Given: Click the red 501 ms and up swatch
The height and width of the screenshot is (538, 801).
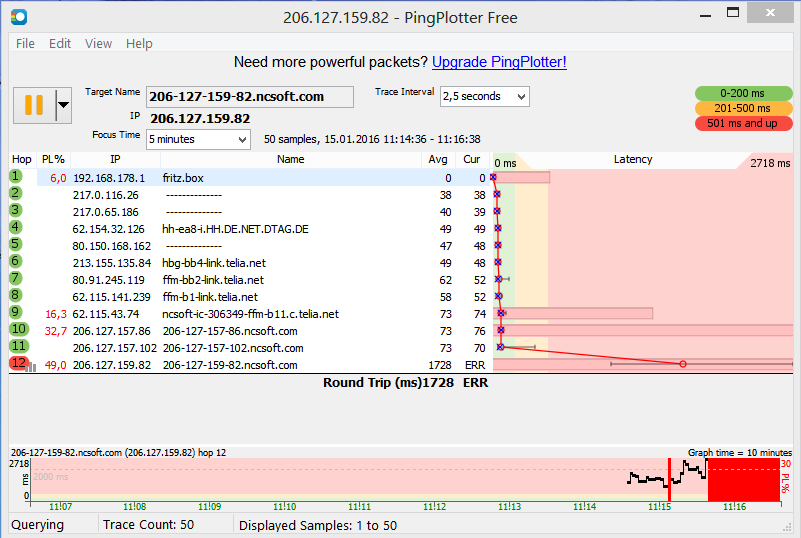Looking at the screenshot, I should (x=743, y=123).
